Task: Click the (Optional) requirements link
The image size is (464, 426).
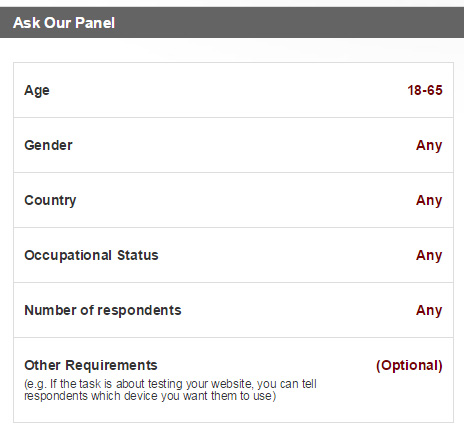Action: 409,365
